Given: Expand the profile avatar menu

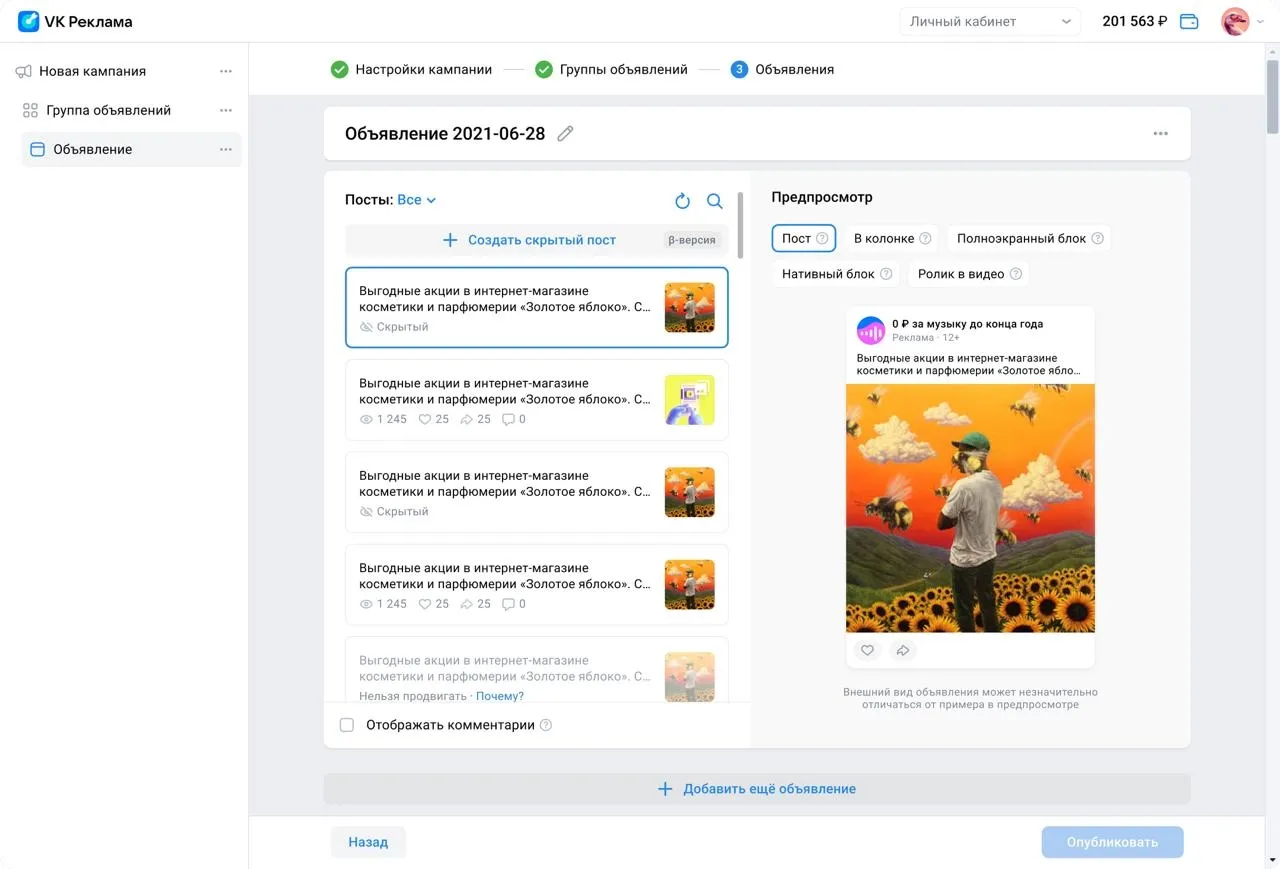Looking at the screenshot, I should pyautogui.click(x=1242, y=21).
